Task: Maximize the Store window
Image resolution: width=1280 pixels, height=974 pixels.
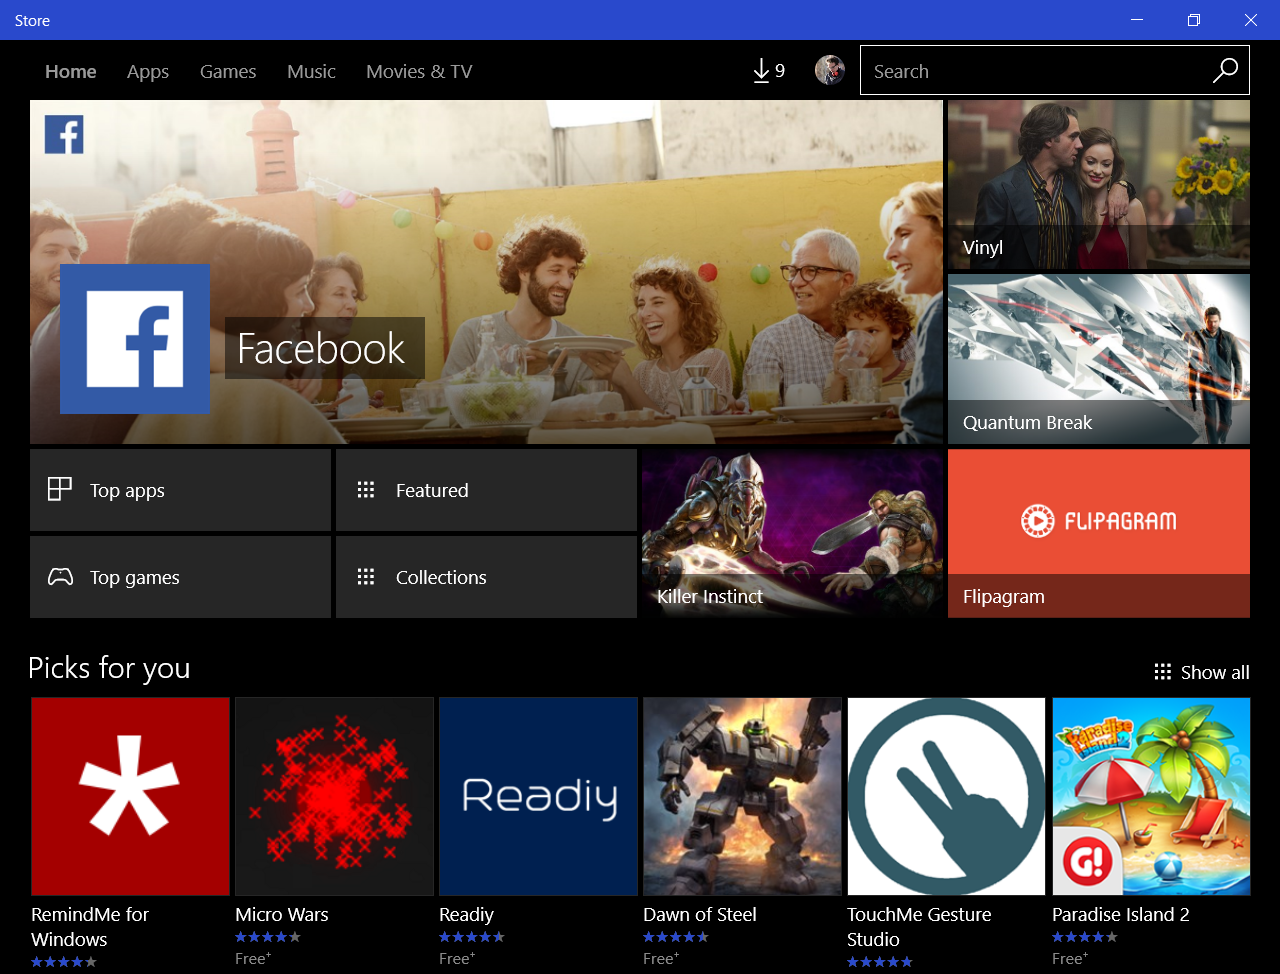Action: 1193,20
